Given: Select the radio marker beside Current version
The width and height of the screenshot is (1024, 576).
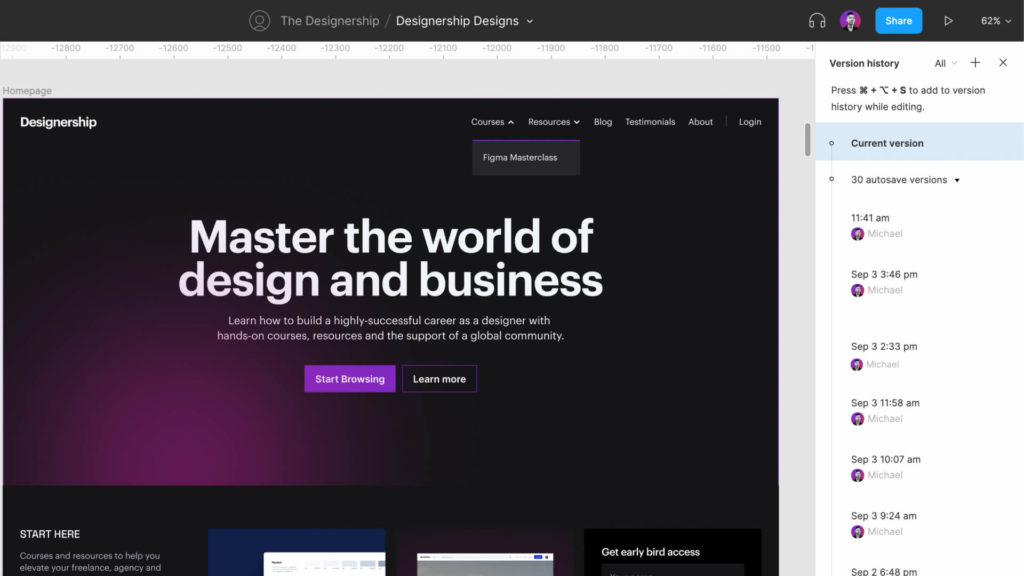Looking at the screenshot, I should coord(831,142).
